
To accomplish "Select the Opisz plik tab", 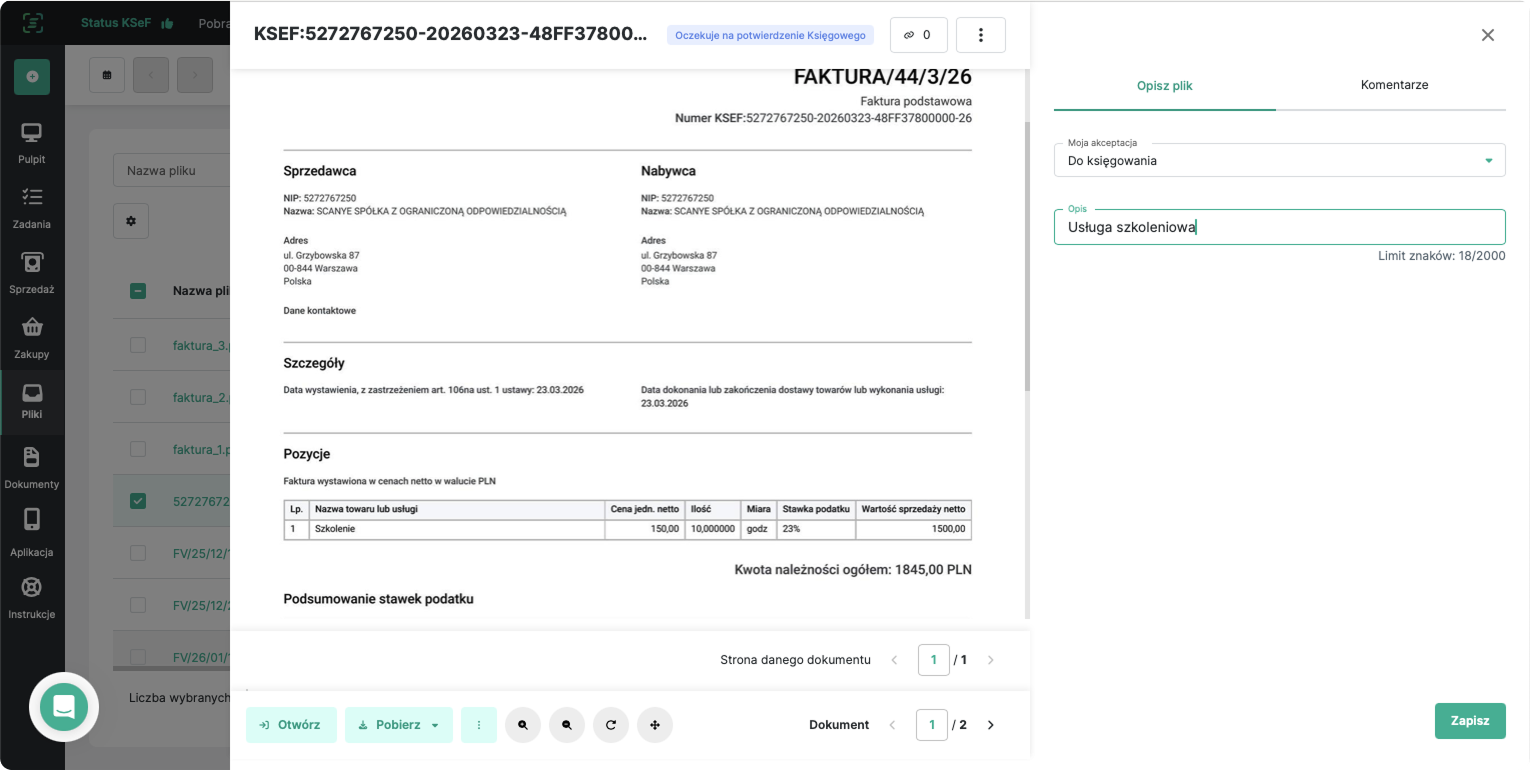I will coord(1165,86).
